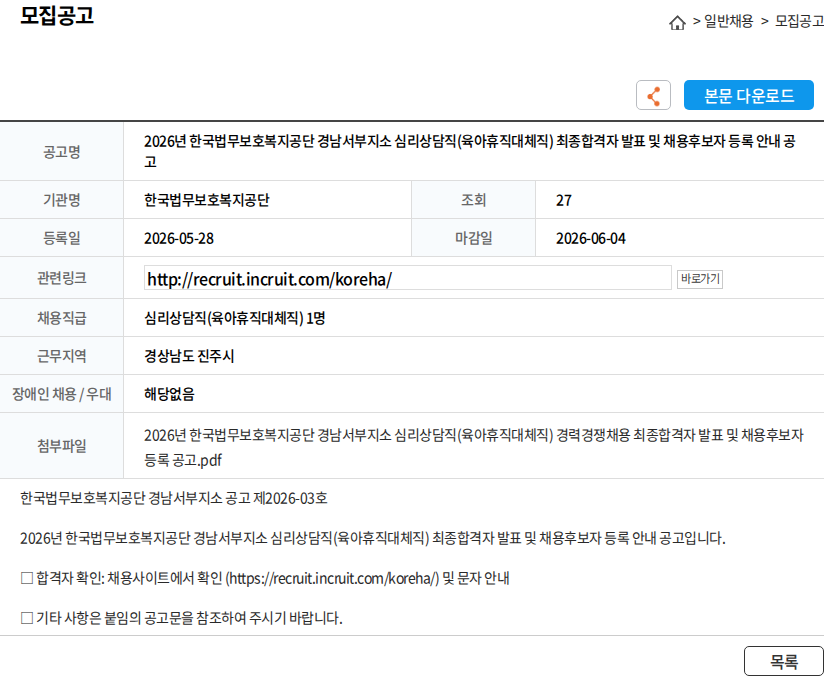Screen dimensions: 824x677
Task: Click the 기타 사항 line in body
Action: click(181, 618)
